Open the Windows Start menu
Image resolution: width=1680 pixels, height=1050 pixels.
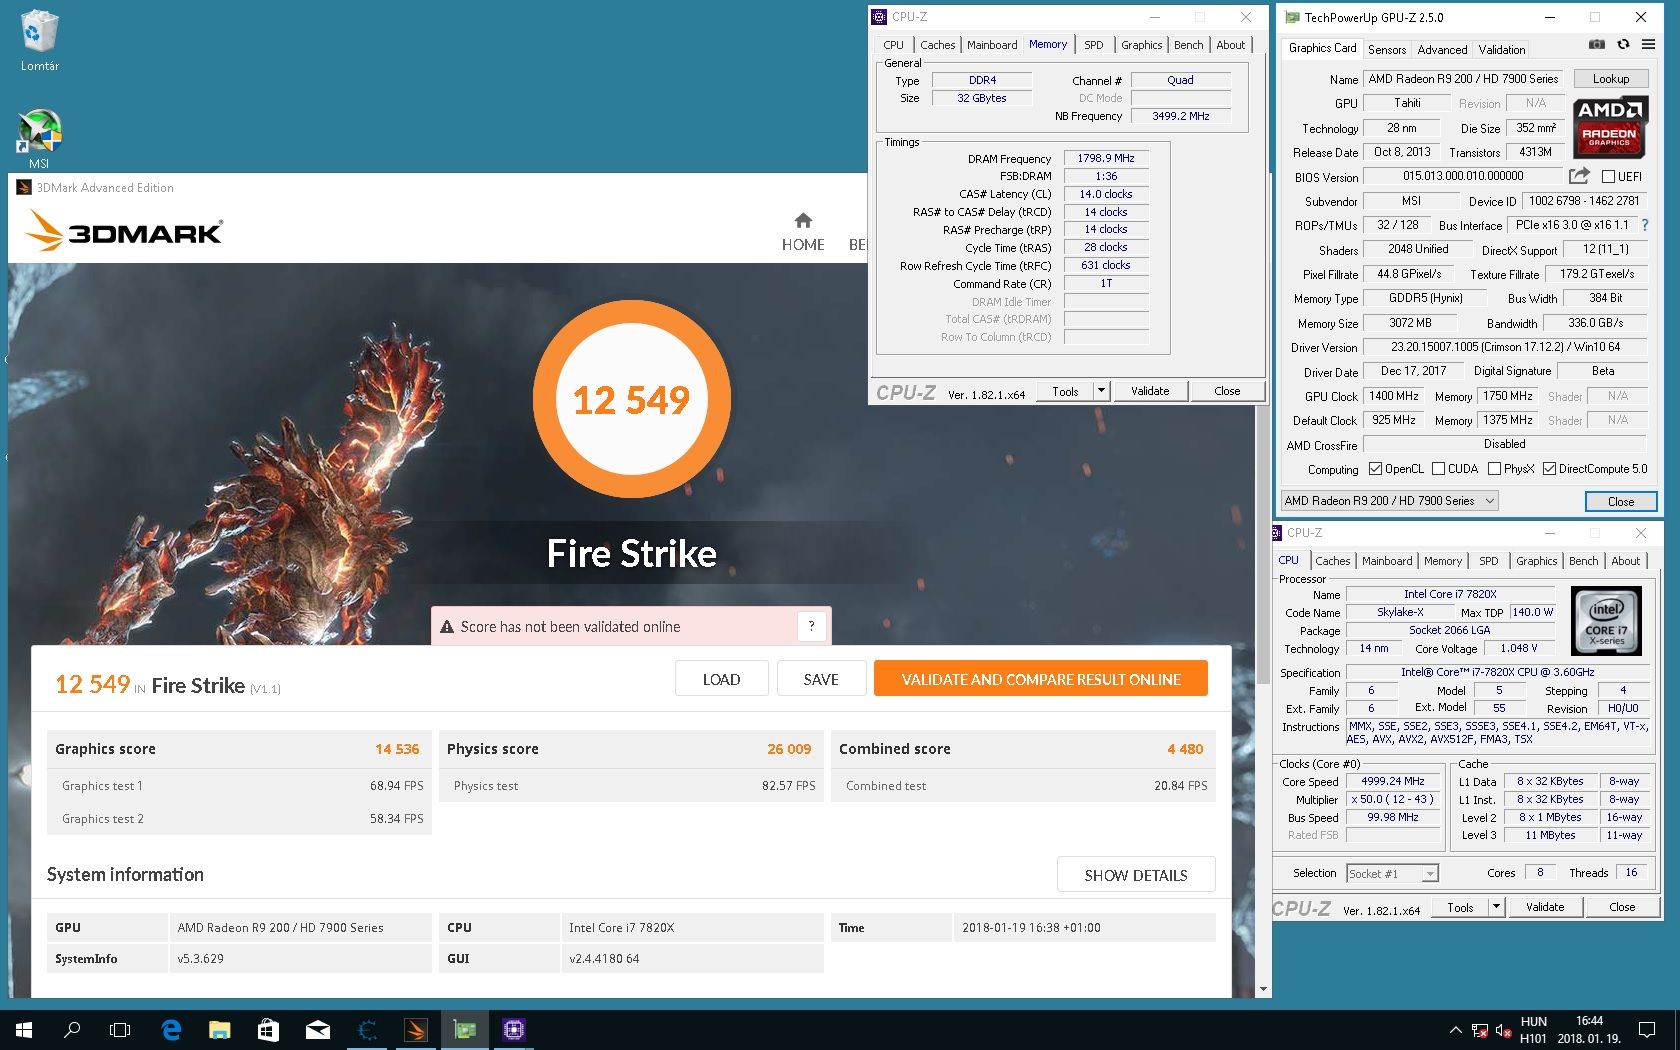coord(24,1029)
